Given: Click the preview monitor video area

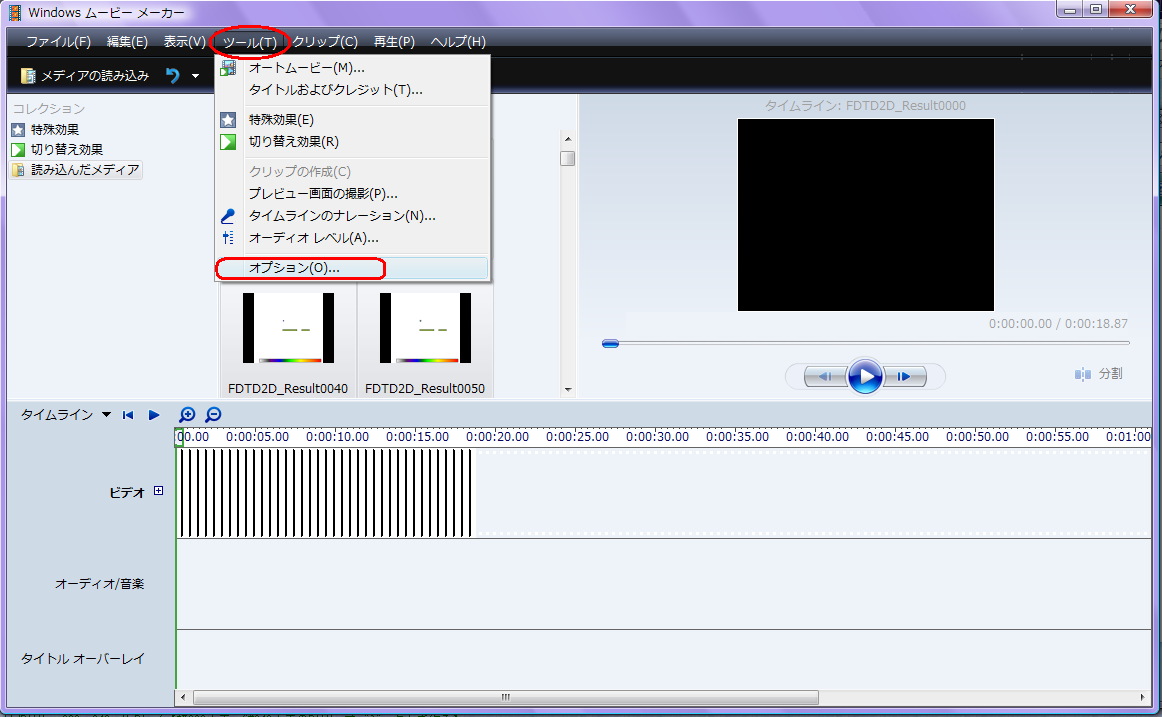Looking at the screenshot, I should point(866,215).
